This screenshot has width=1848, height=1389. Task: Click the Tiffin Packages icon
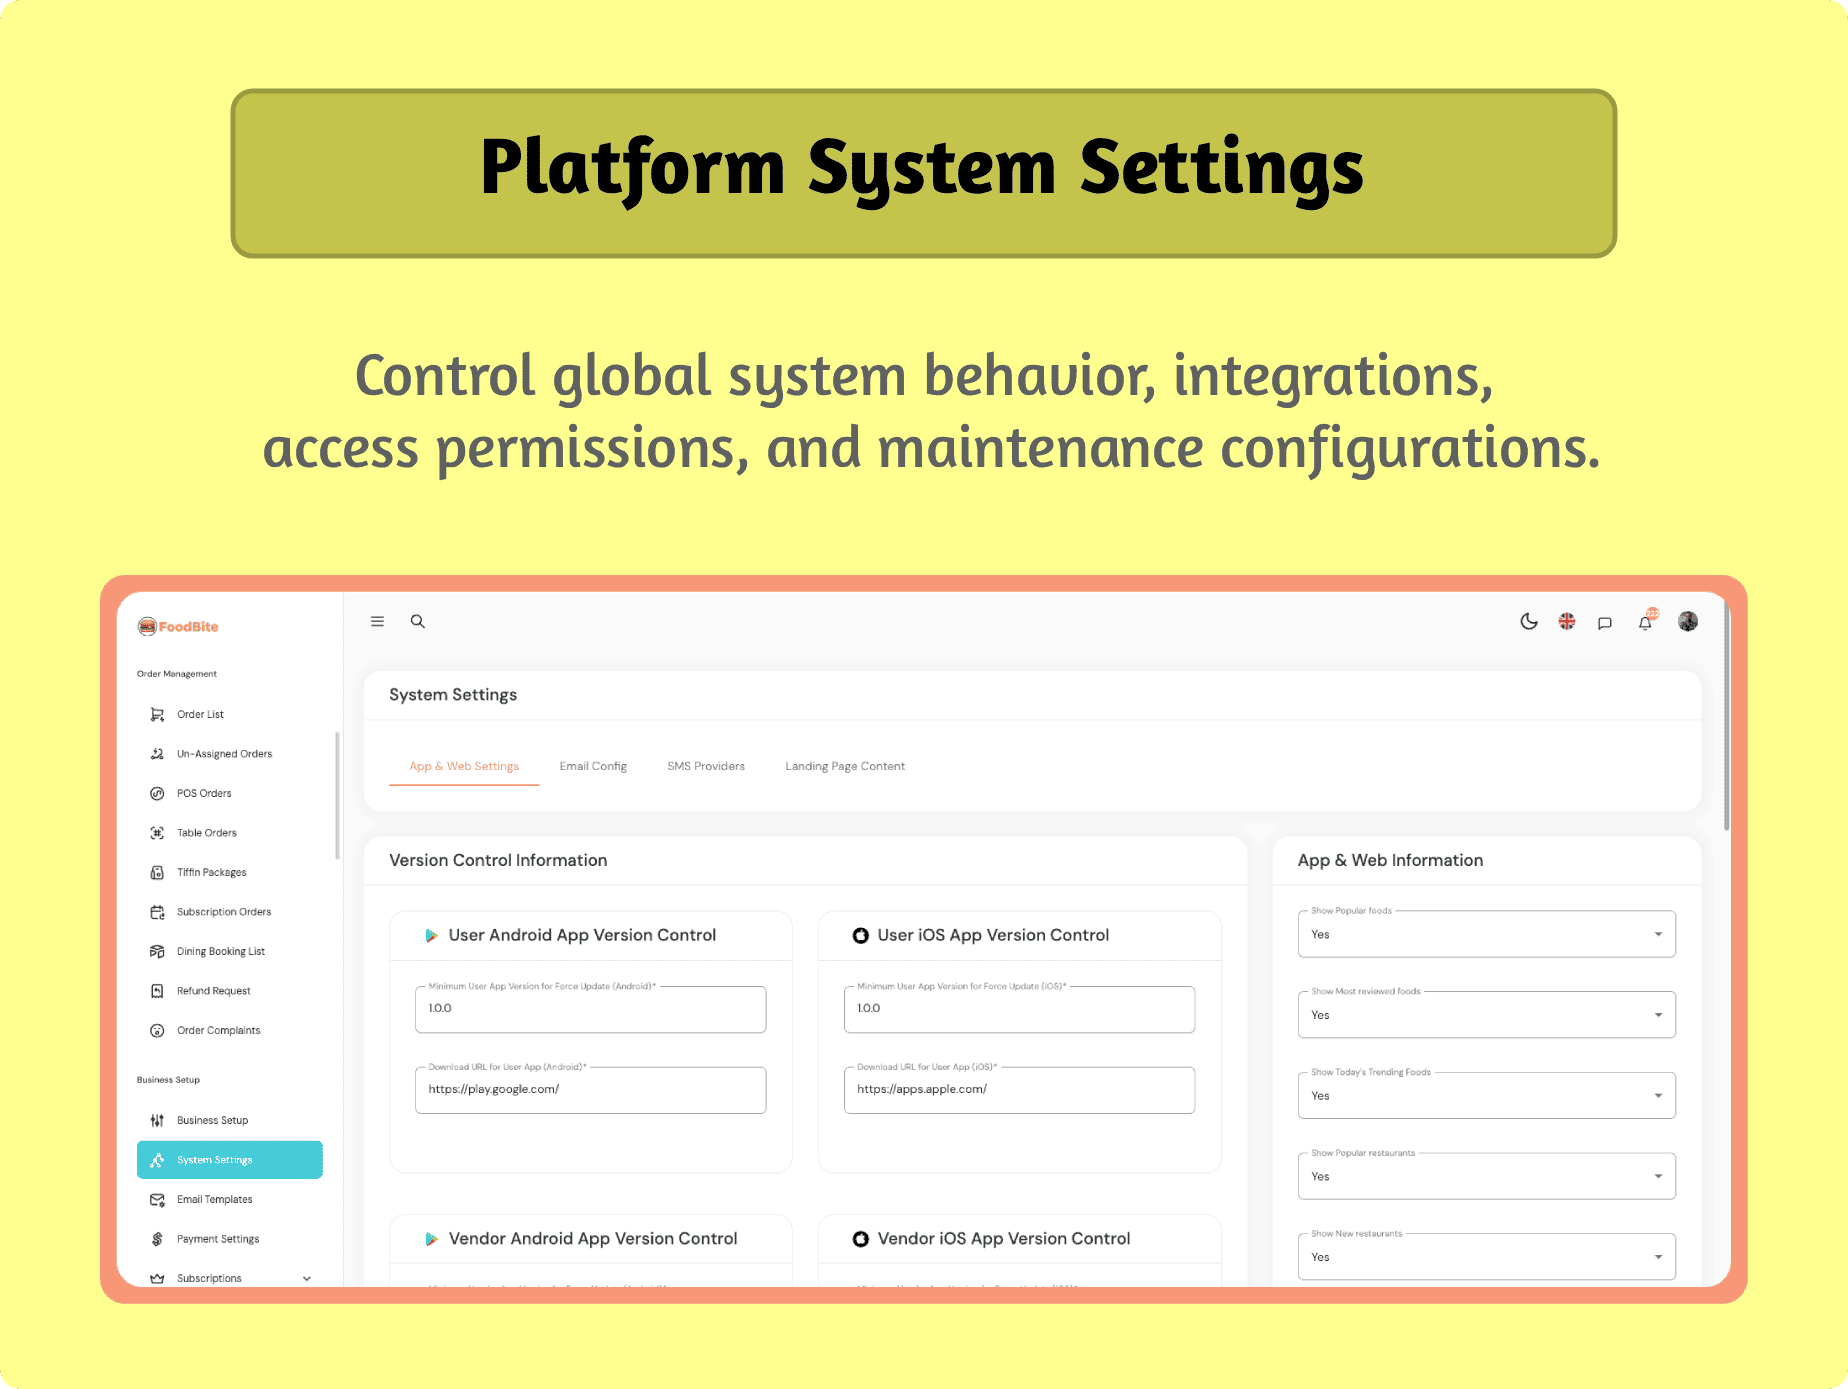tap(157, 872)
